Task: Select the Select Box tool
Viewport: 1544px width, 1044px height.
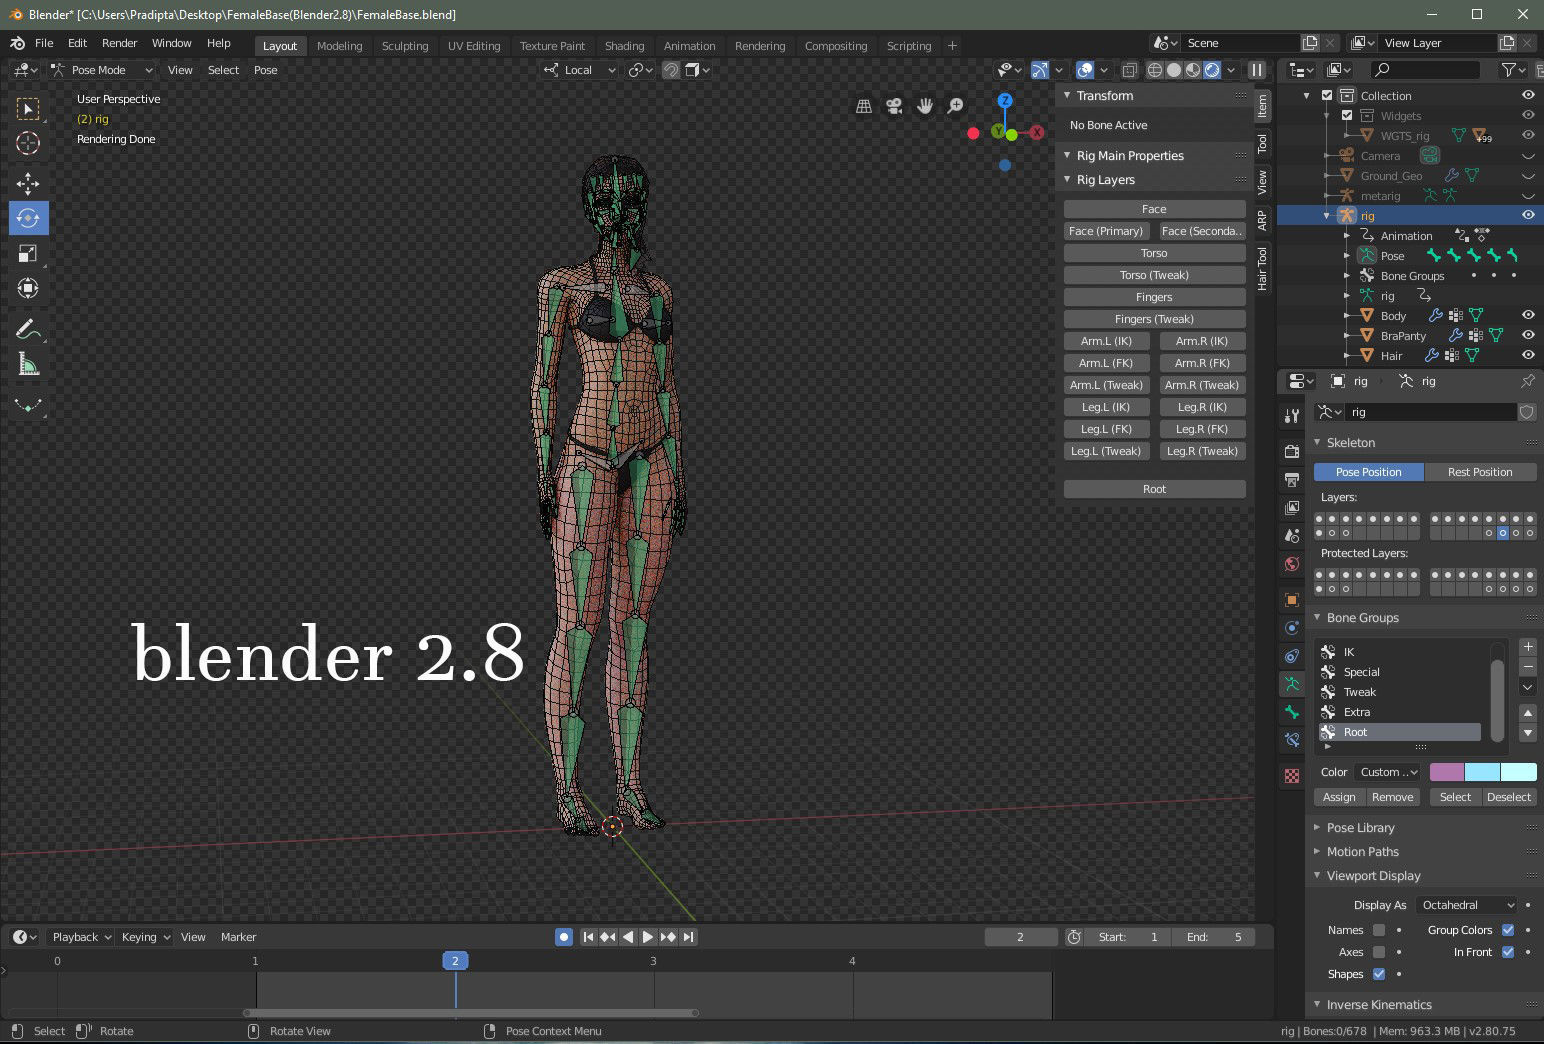Action: click(28, 108)
